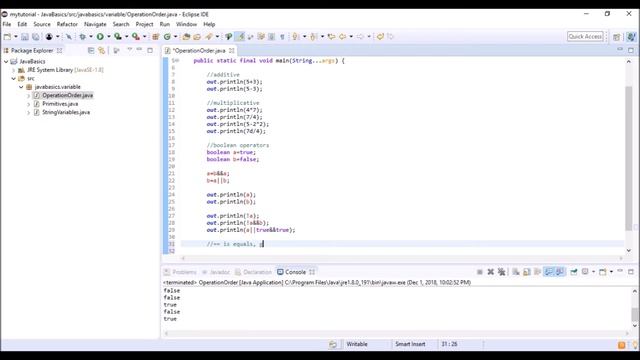Screen dimensions: 640x360
Task: Toggle Word Wrap in Console
Action: click(x=538, y=272)
